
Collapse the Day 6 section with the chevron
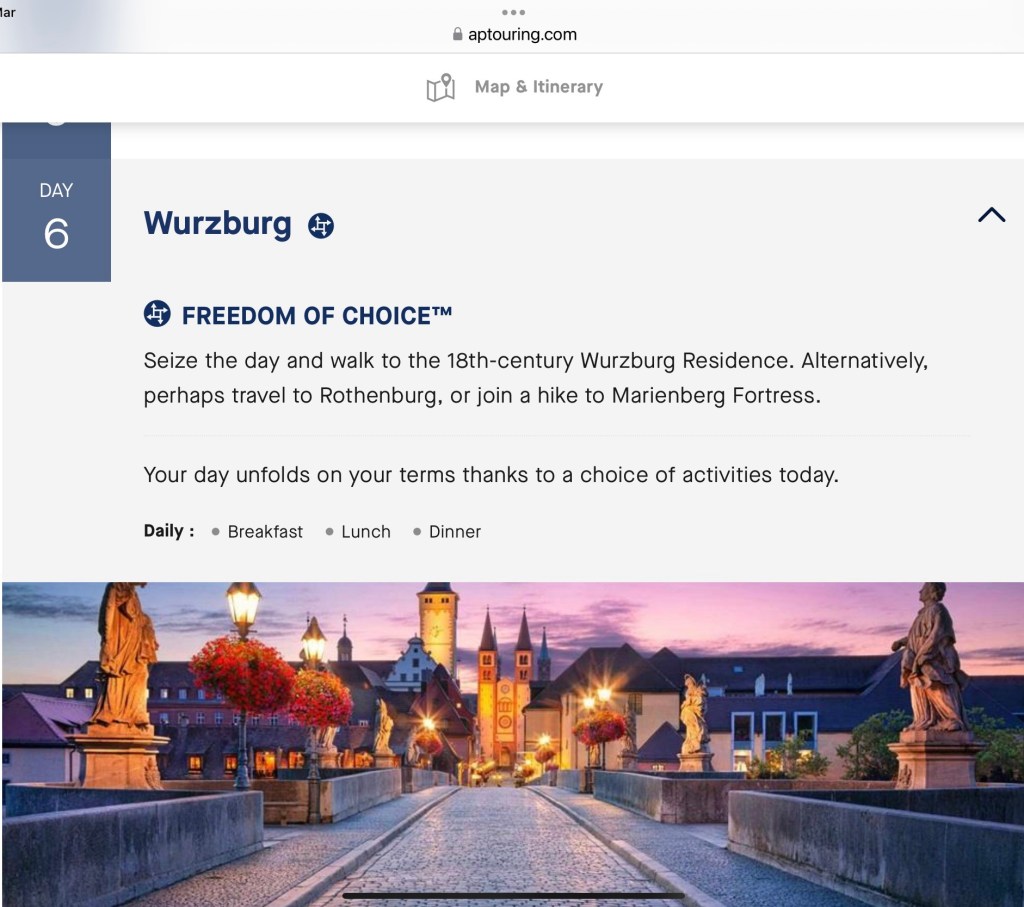click(x=991, y=215)
